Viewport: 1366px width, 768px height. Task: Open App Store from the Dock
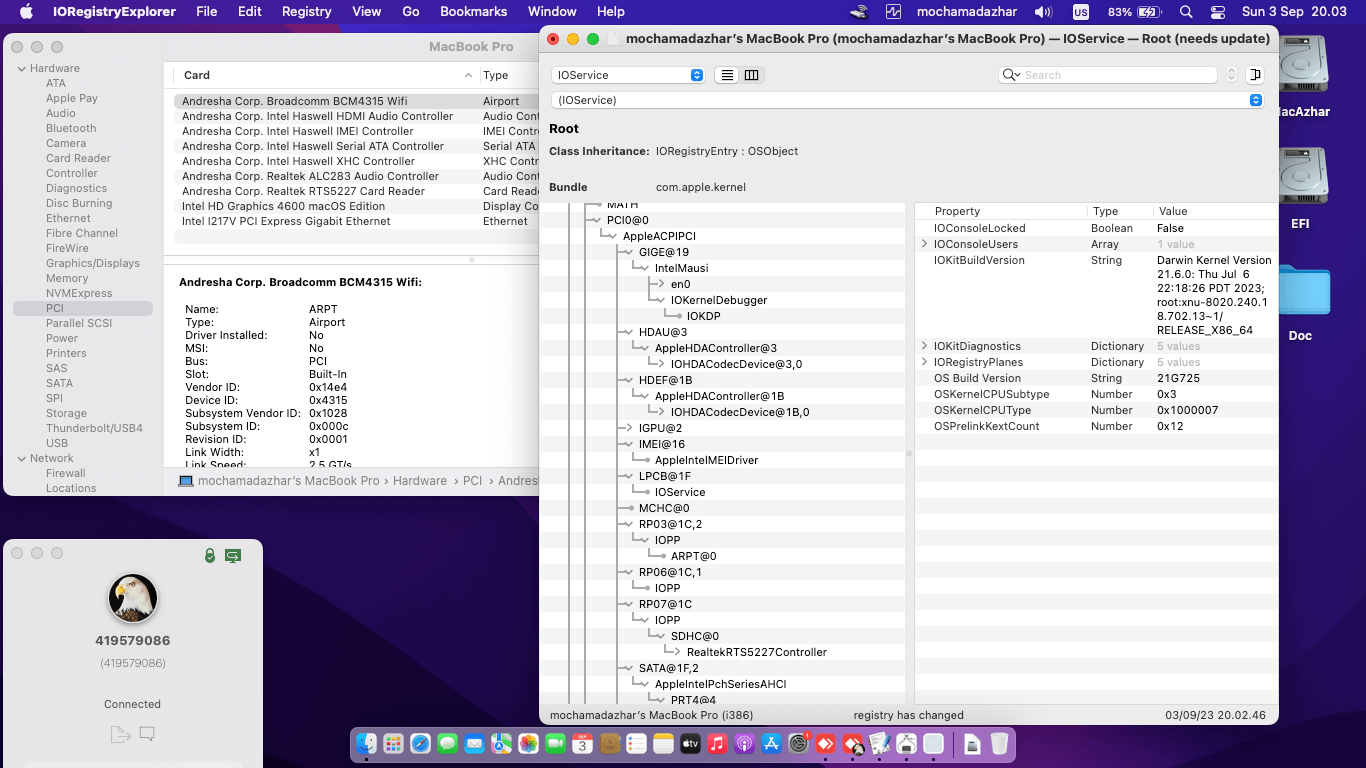click(771, 744)
